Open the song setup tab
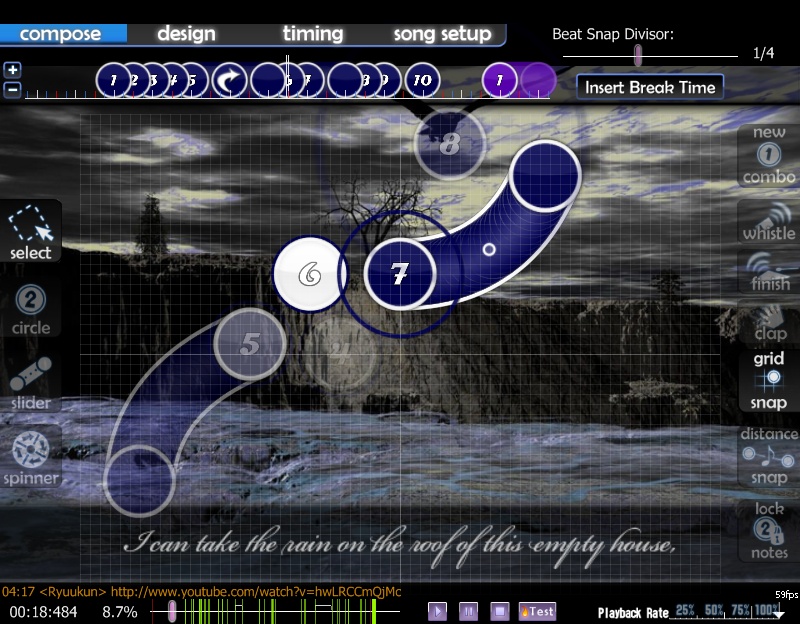This screenshot has height=624, width=800. pyautogui.click(x=442, y=34)
